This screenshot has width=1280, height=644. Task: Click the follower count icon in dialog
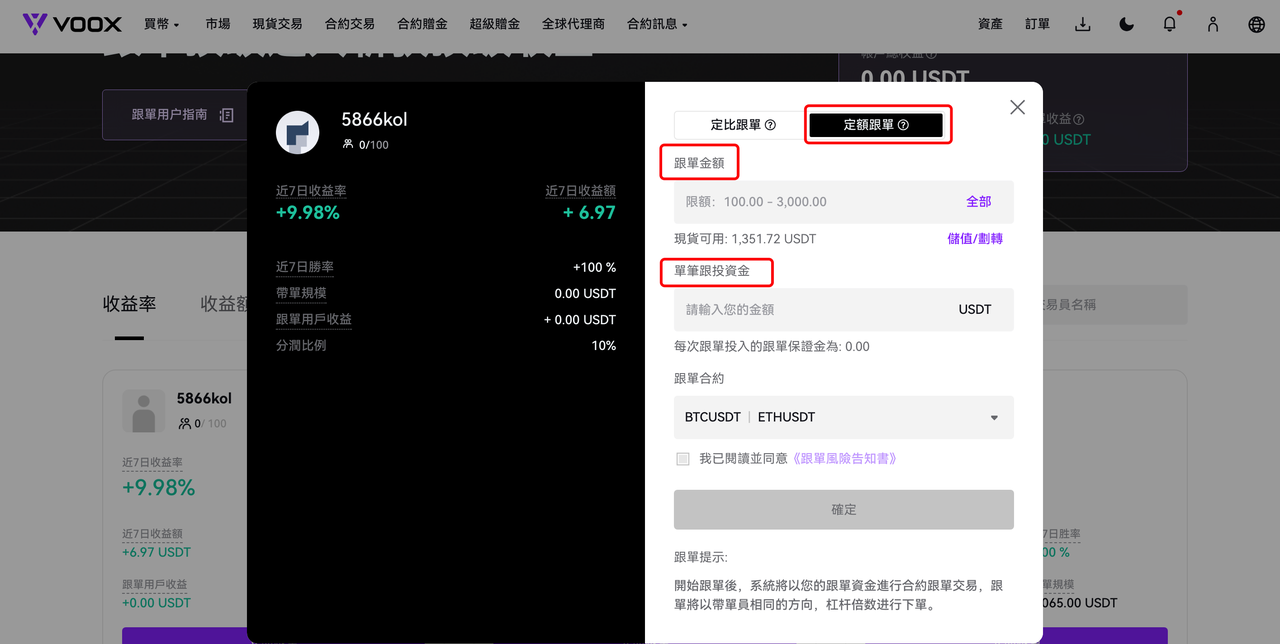point(348,144)
